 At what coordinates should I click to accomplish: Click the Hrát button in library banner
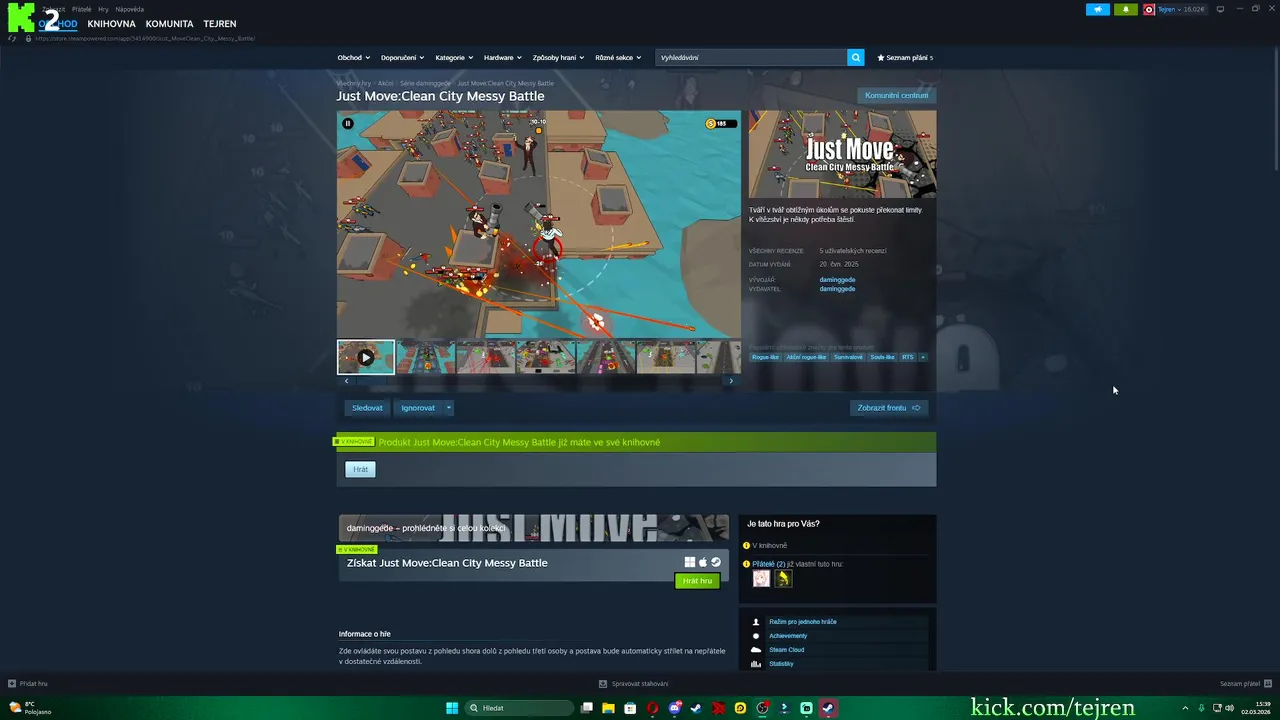360,469
